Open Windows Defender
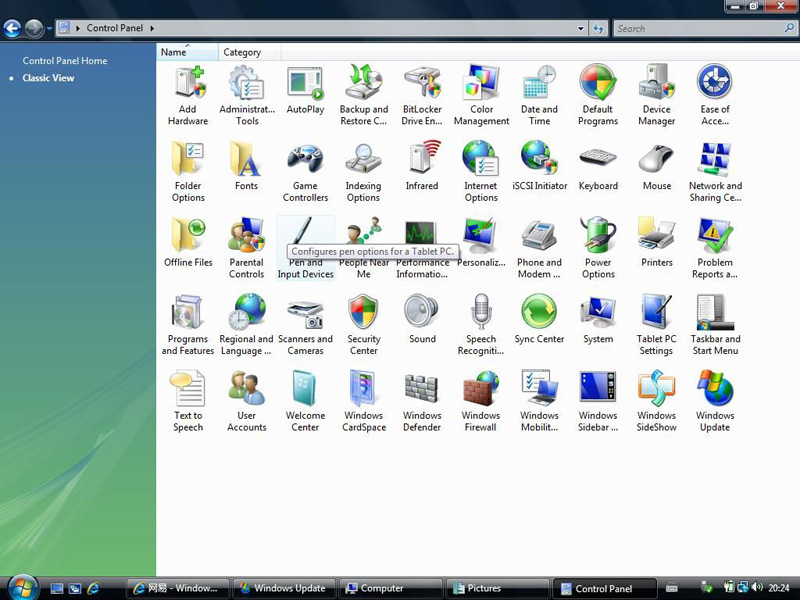 pos(422,402)
